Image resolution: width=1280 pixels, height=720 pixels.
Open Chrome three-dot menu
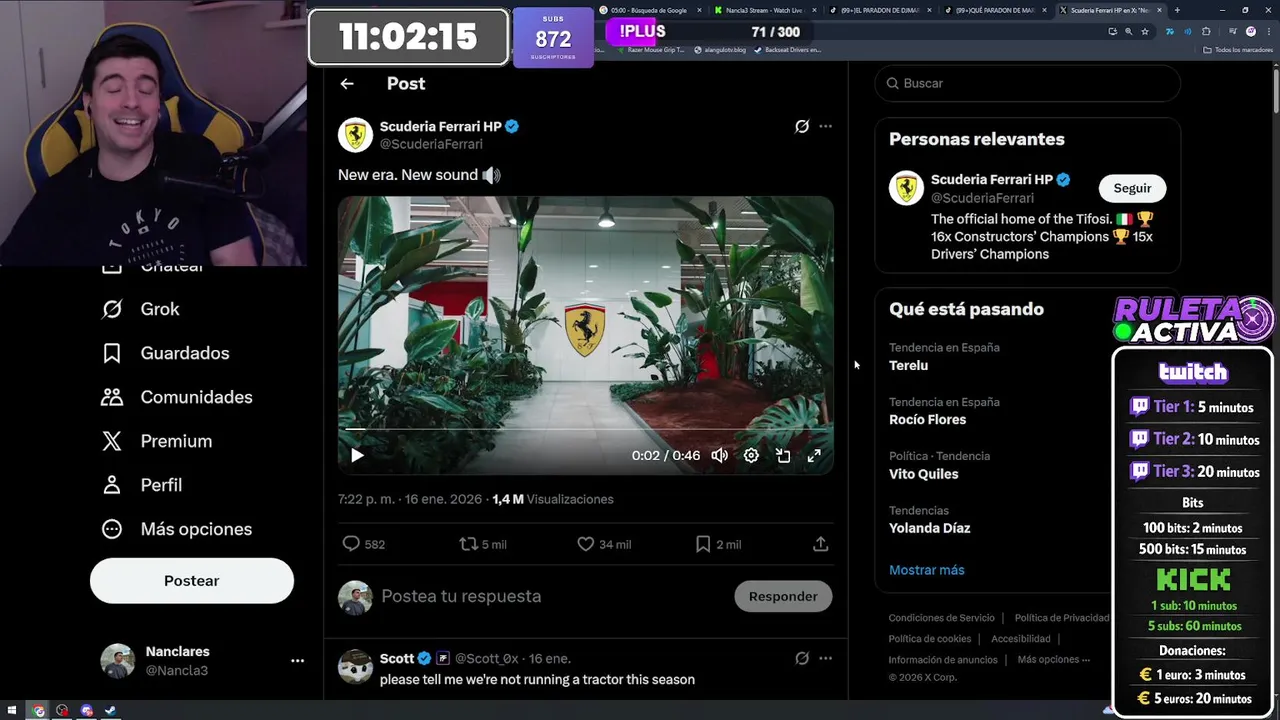click(1267, 31)
